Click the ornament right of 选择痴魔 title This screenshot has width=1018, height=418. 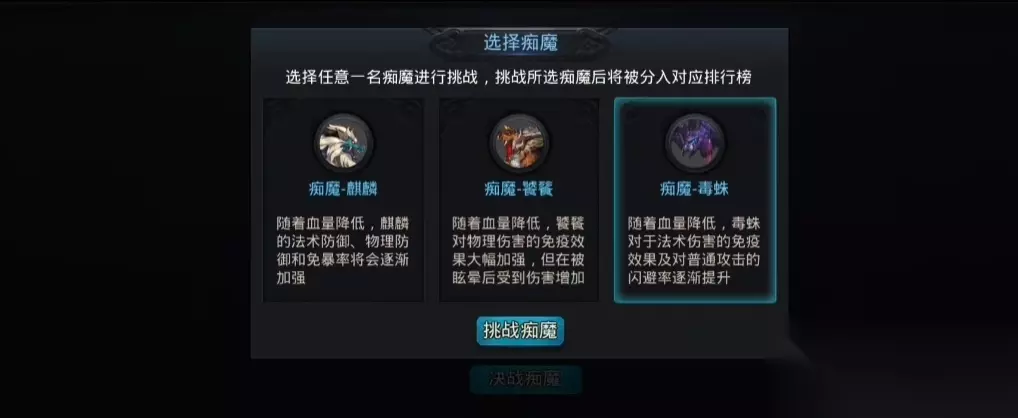(591, 42)
